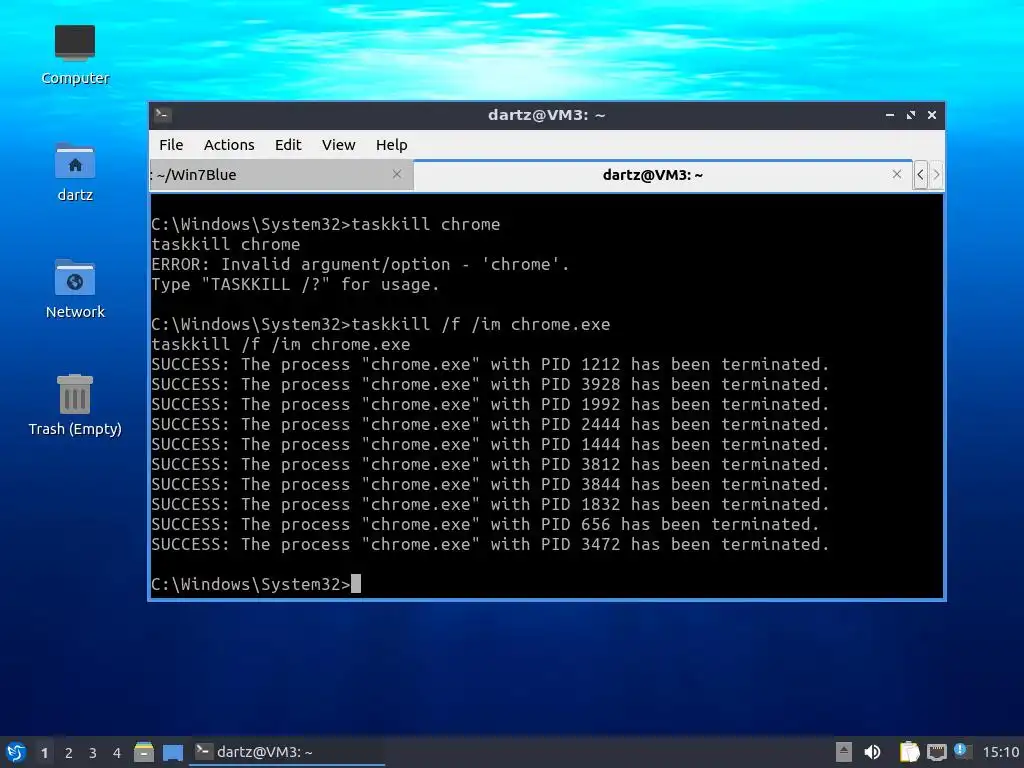Click the update notifier tray icon
This screenshot has width=1024, height=768.
962,751
